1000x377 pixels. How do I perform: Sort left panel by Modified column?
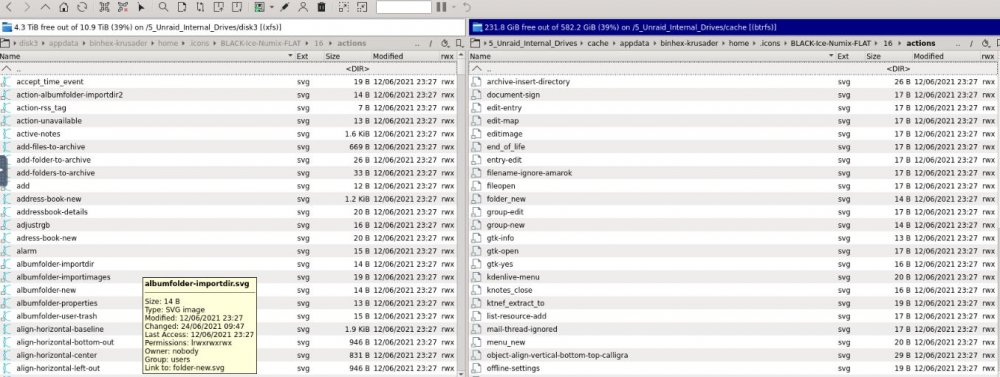click(388, 56)
